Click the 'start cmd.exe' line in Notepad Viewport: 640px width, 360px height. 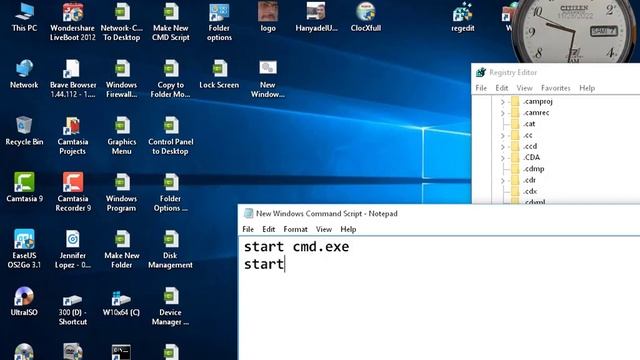[296, 247]
